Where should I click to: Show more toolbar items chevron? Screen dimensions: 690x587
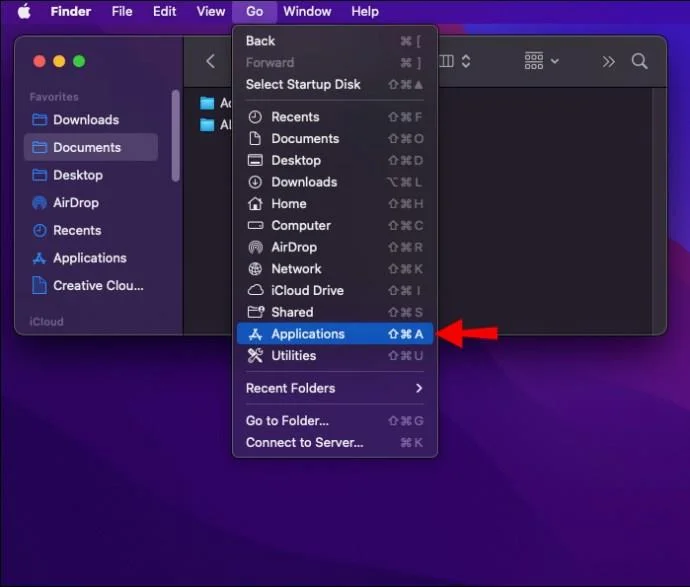point(609,62)
